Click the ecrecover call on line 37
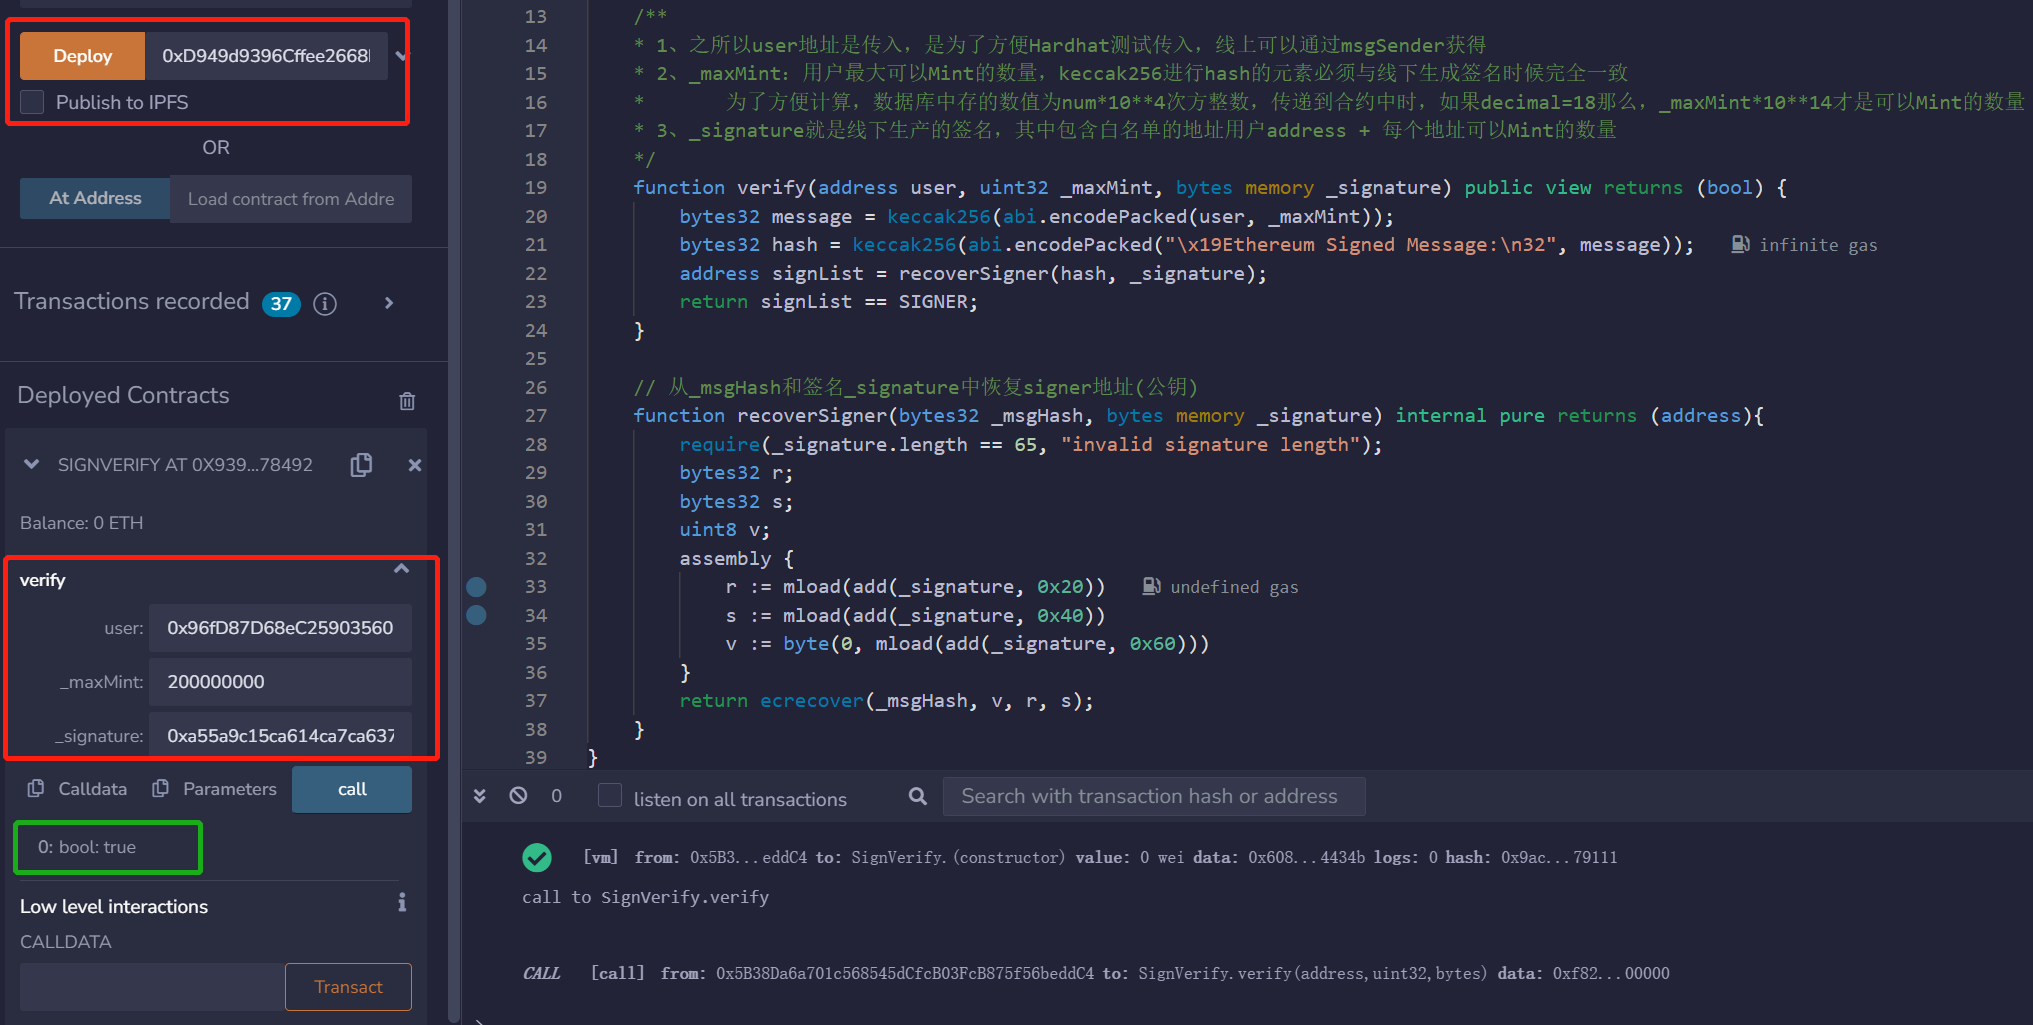Image resolution: width=2033 pixels, height=1025 pixels. [811, 701]
